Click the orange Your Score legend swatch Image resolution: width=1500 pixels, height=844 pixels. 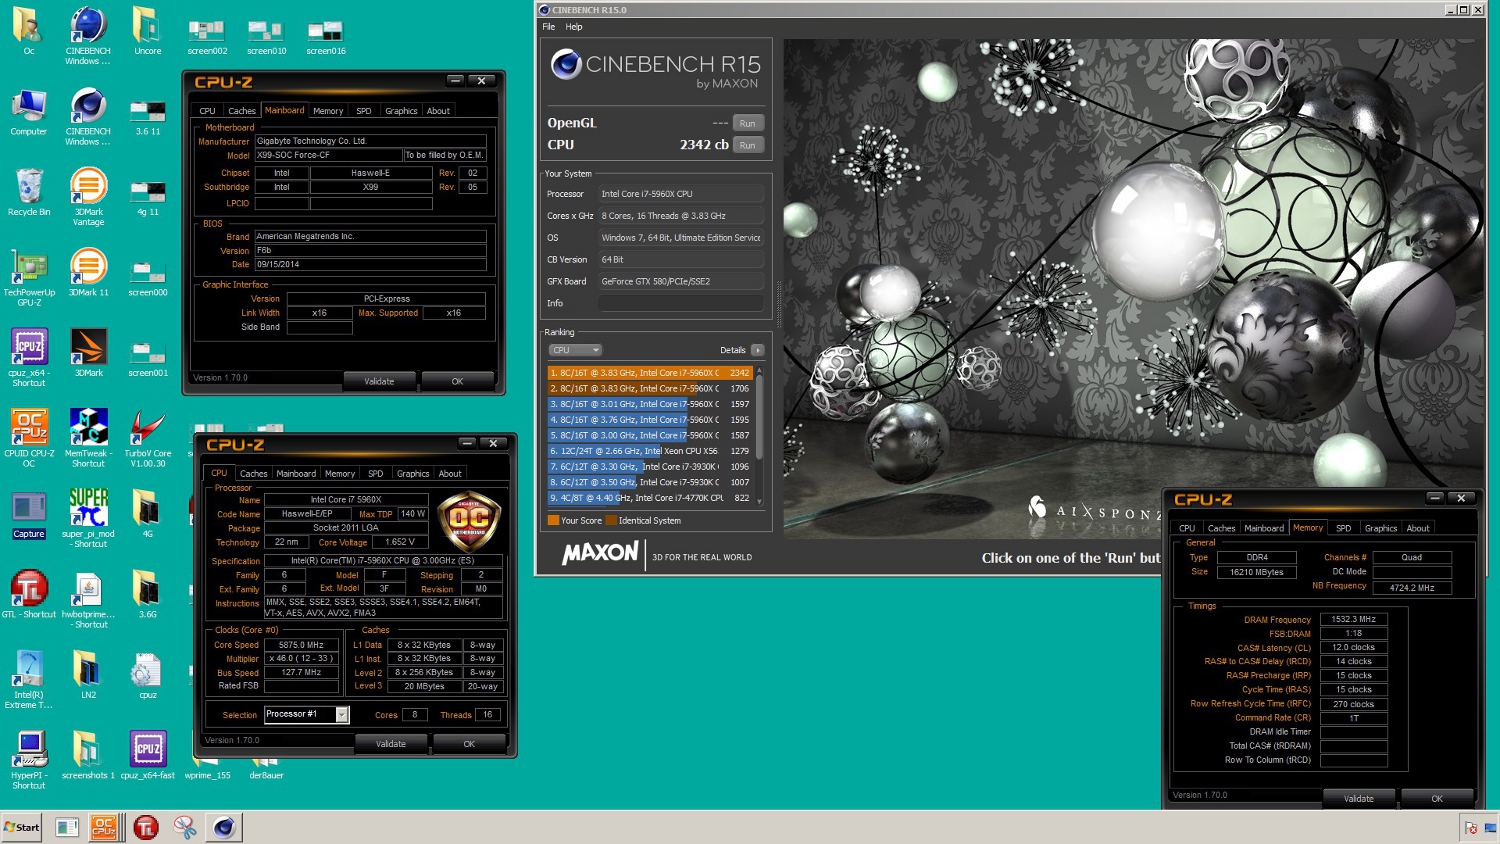[x=553, y=520]
